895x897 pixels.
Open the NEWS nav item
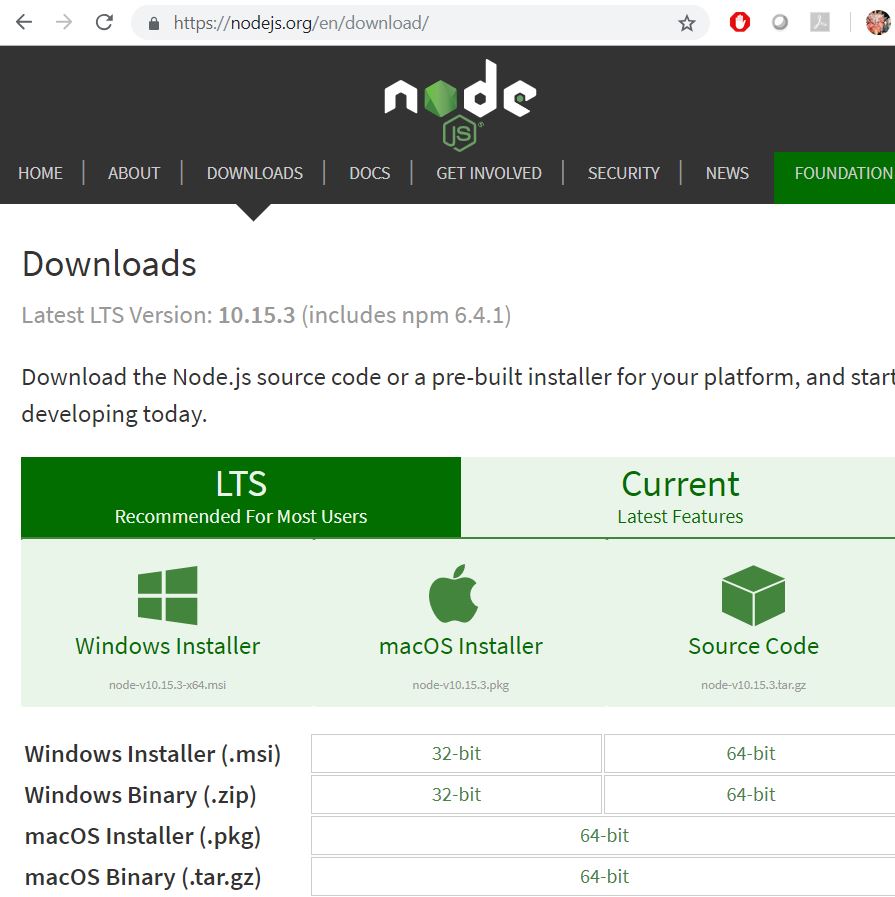point(727,173)
